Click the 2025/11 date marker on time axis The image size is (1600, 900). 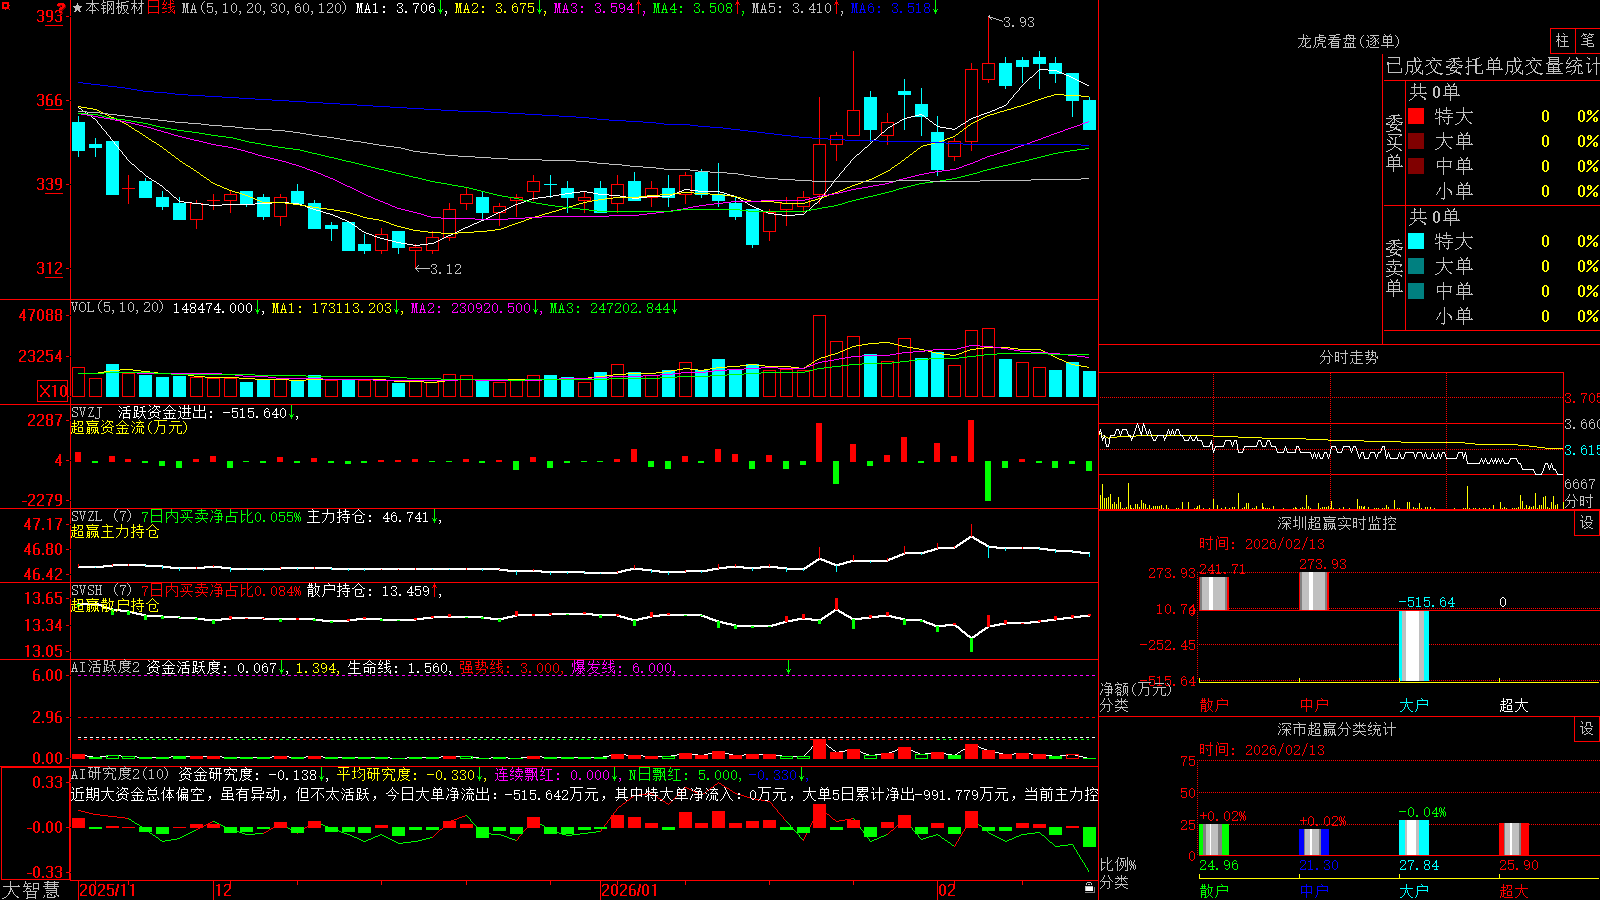(x=107, y=890)
